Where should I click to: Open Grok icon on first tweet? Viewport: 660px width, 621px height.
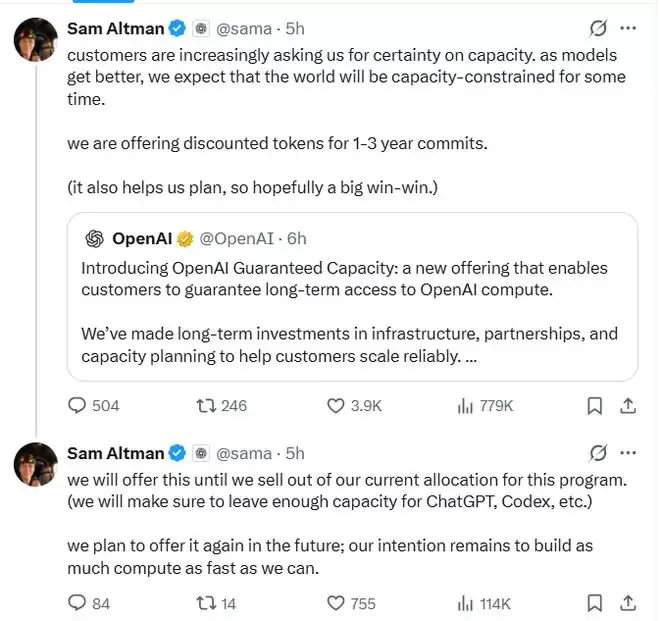point(598,29)
